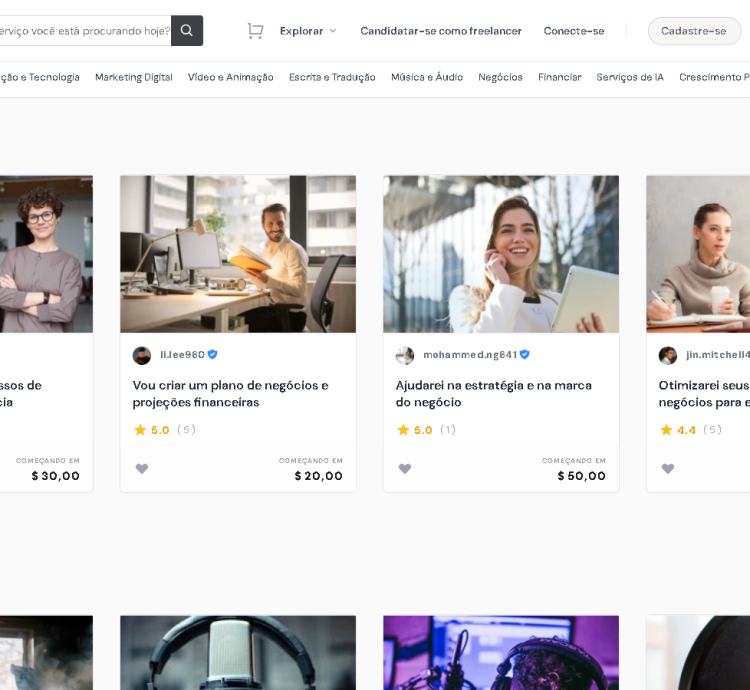Favorite the mohammed.ng641 gig with heart
Screen dimensions: 750x690
405,469
